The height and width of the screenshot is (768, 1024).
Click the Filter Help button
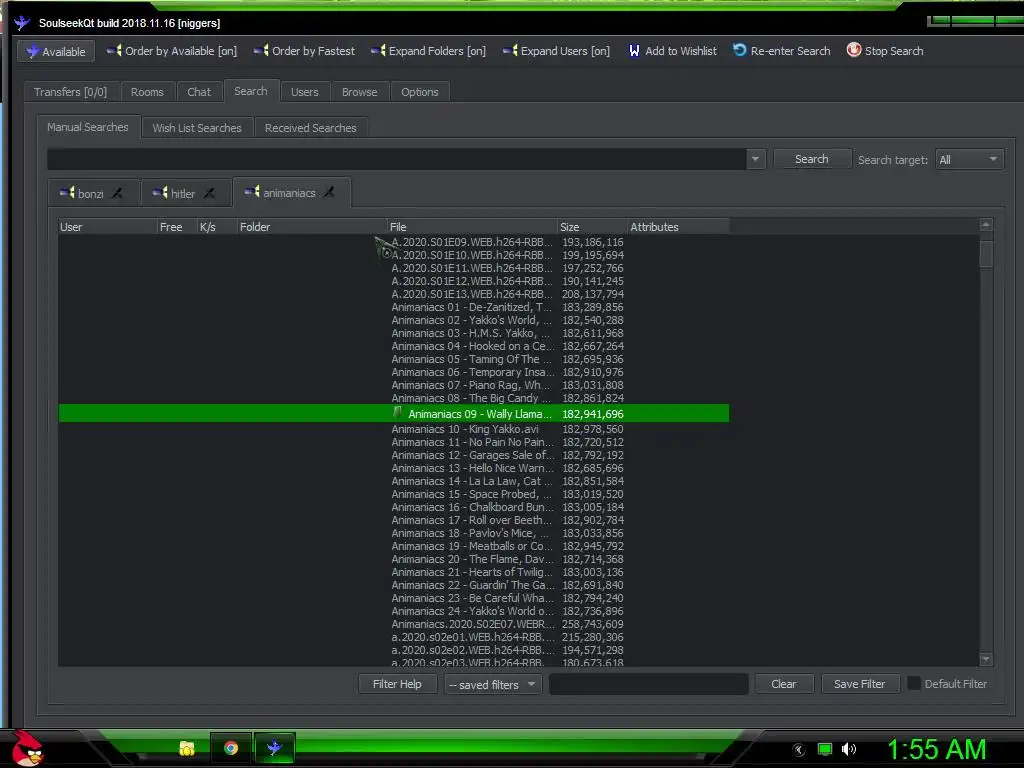[x=397, y=684]
